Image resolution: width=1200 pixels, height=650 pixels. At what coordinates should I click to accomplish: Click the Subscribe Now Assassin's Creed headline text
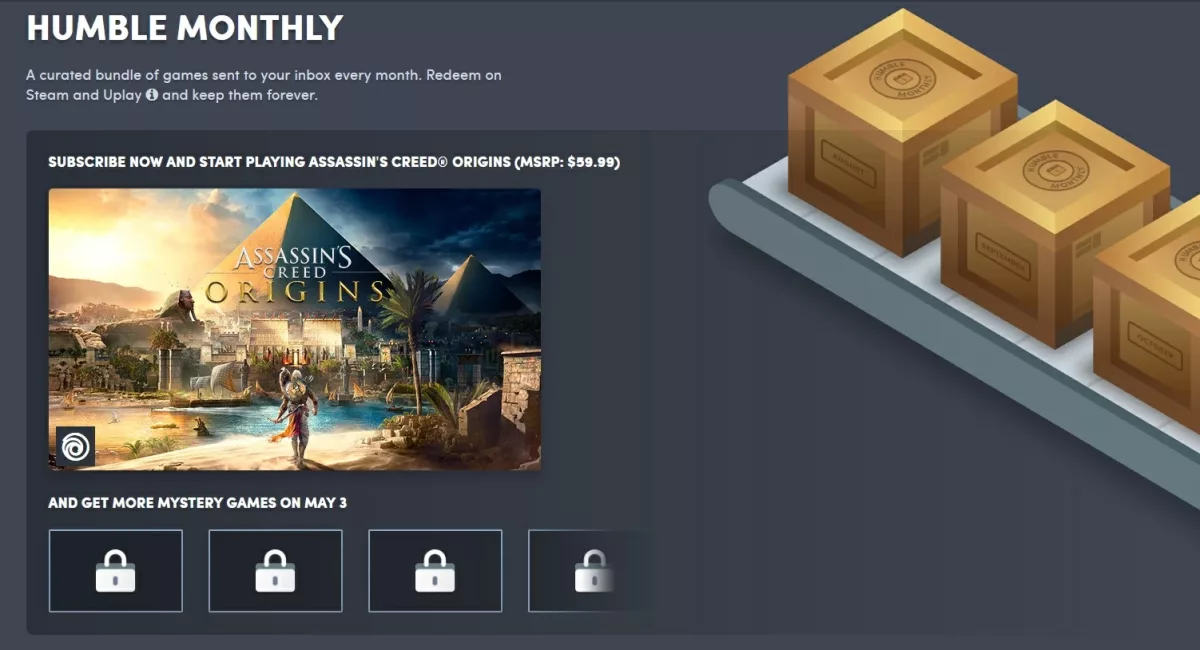334,161
